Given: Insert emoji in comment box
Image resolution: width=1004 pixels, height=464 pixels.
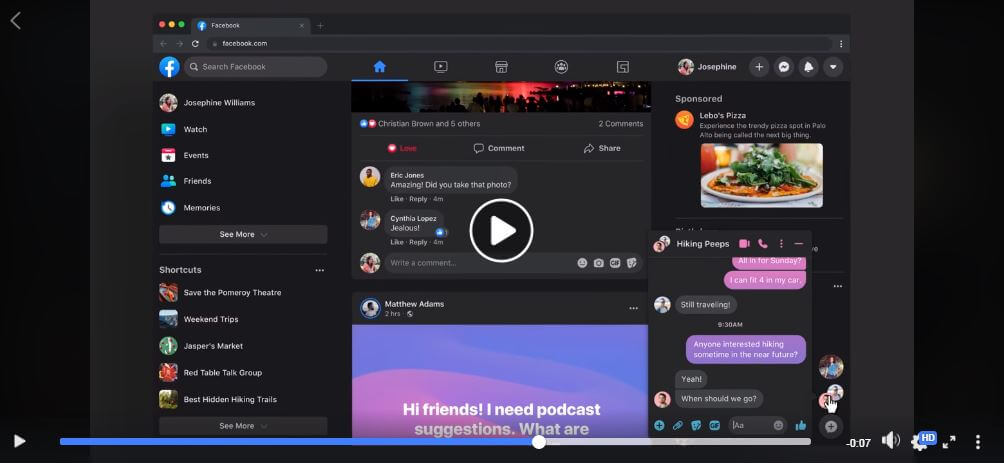Looking at the screenshot, I should (582, 263).
